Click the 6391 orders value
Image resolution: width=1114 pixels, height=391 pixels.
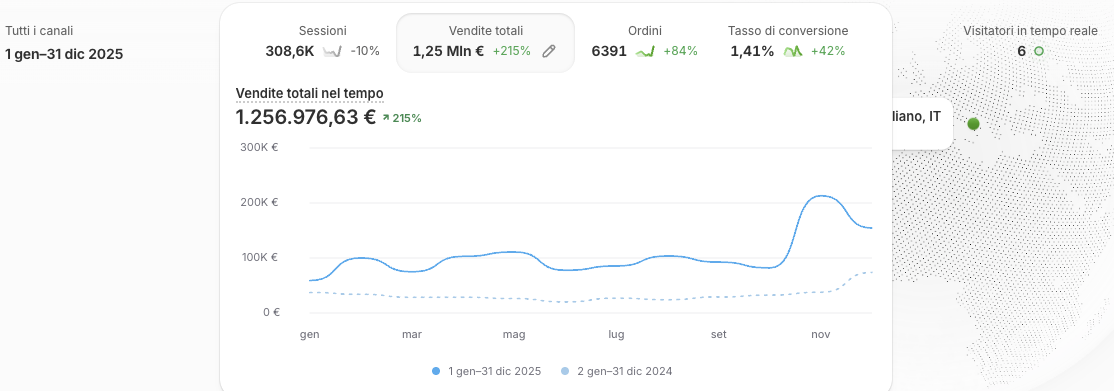609,51
